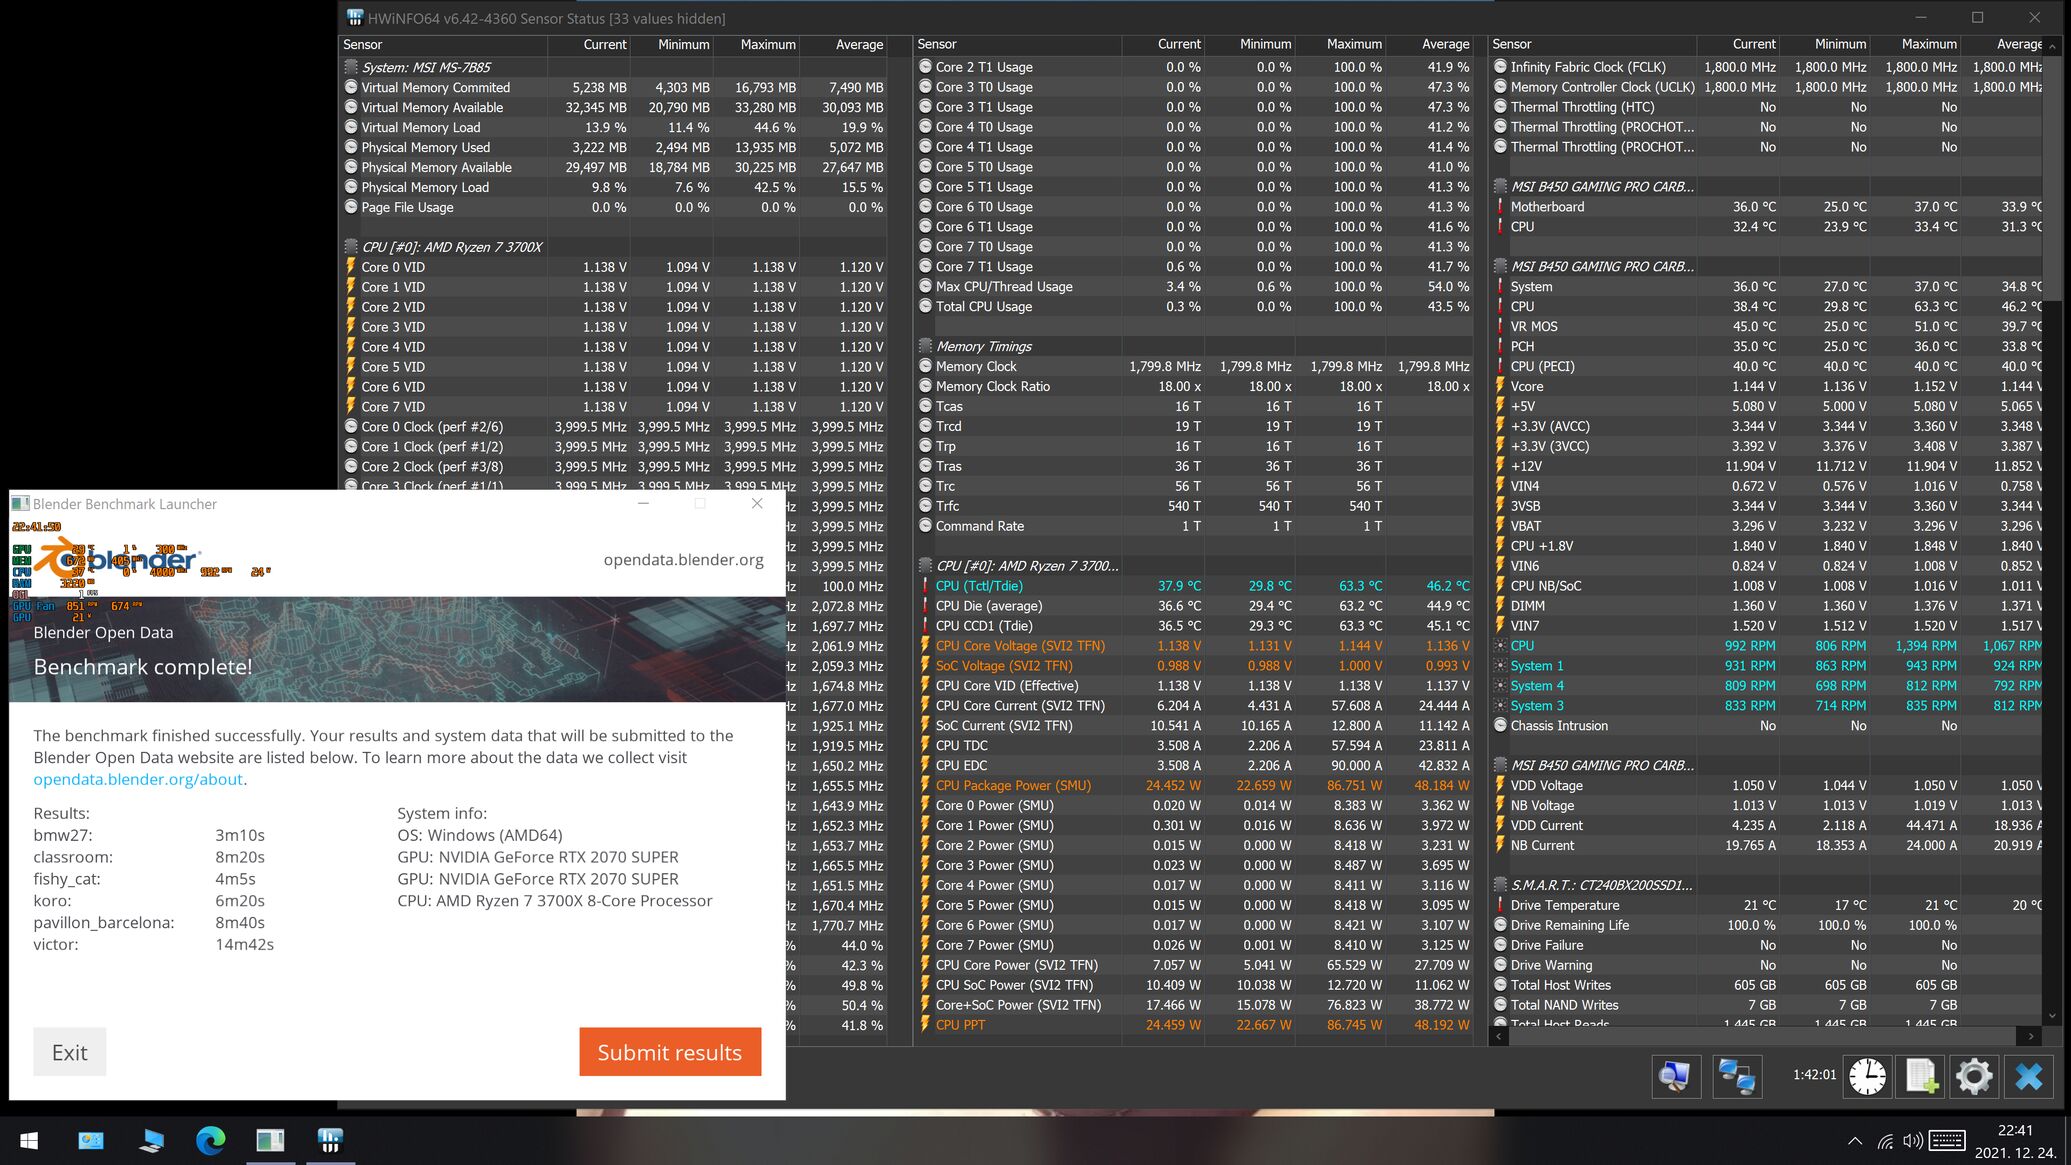The image size is (2071, 1165).
Task: Select the CPU Package Power (SMU) row
Action: (1013, 785)
